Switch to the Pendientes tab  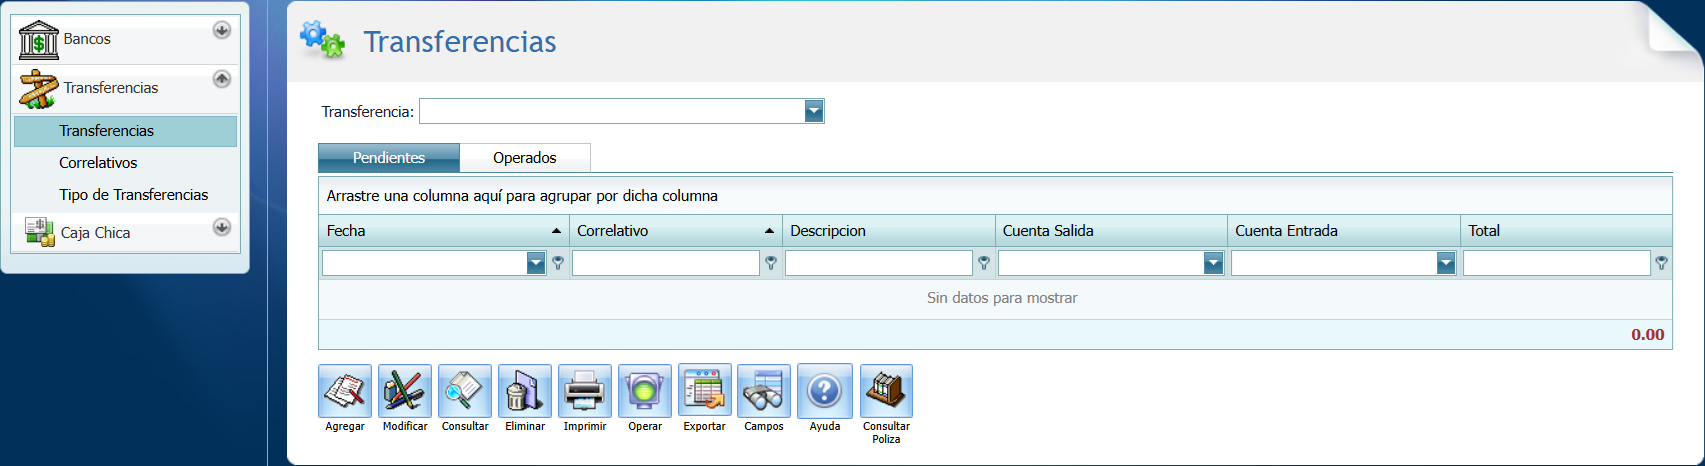[x=389, y=158]
